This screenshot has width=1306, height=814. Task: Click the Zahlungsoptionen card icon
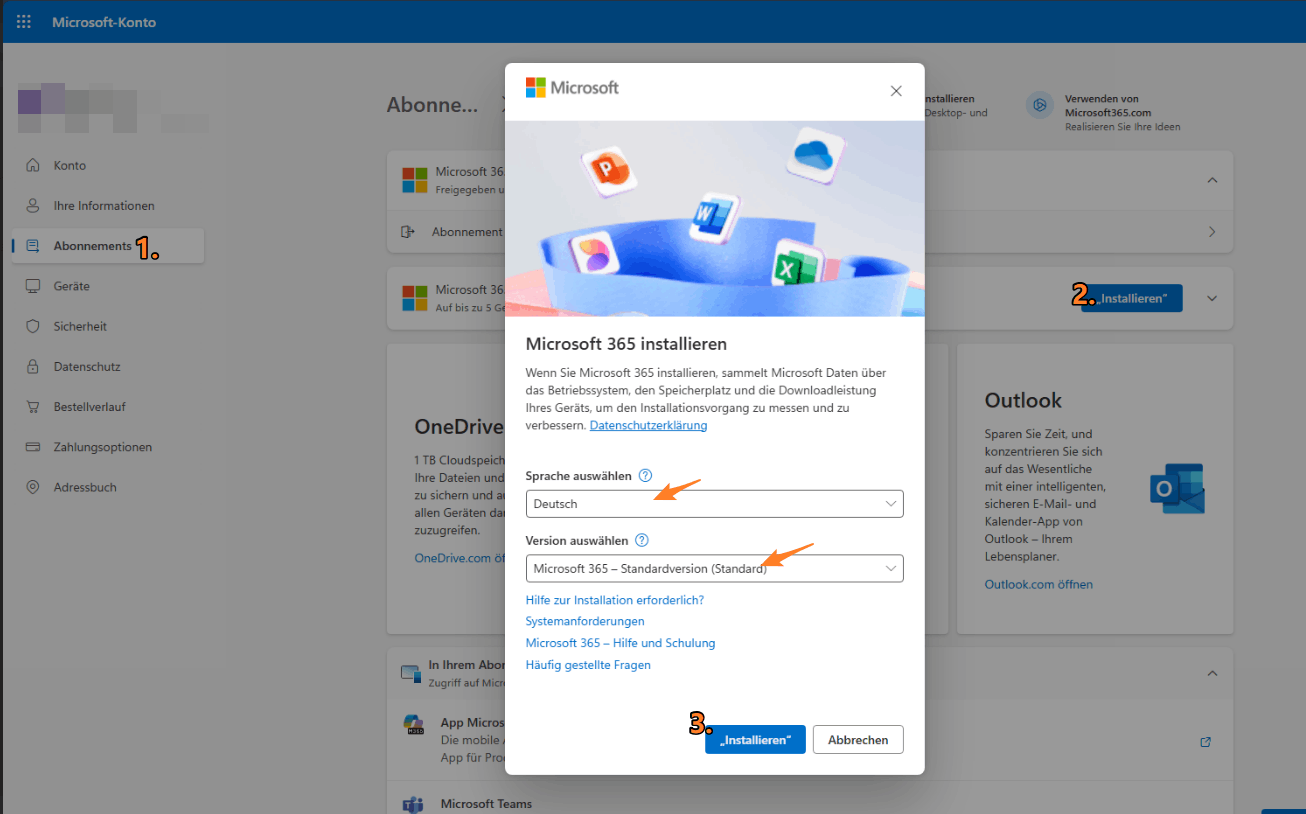[x=33, y=447]
